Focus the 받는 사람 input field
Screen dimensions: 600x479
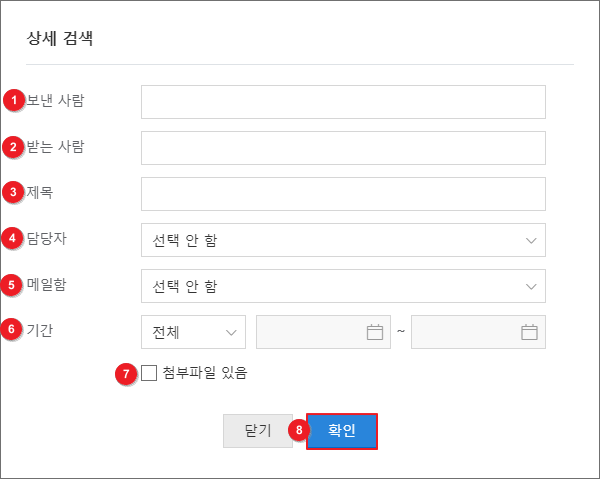343,148
